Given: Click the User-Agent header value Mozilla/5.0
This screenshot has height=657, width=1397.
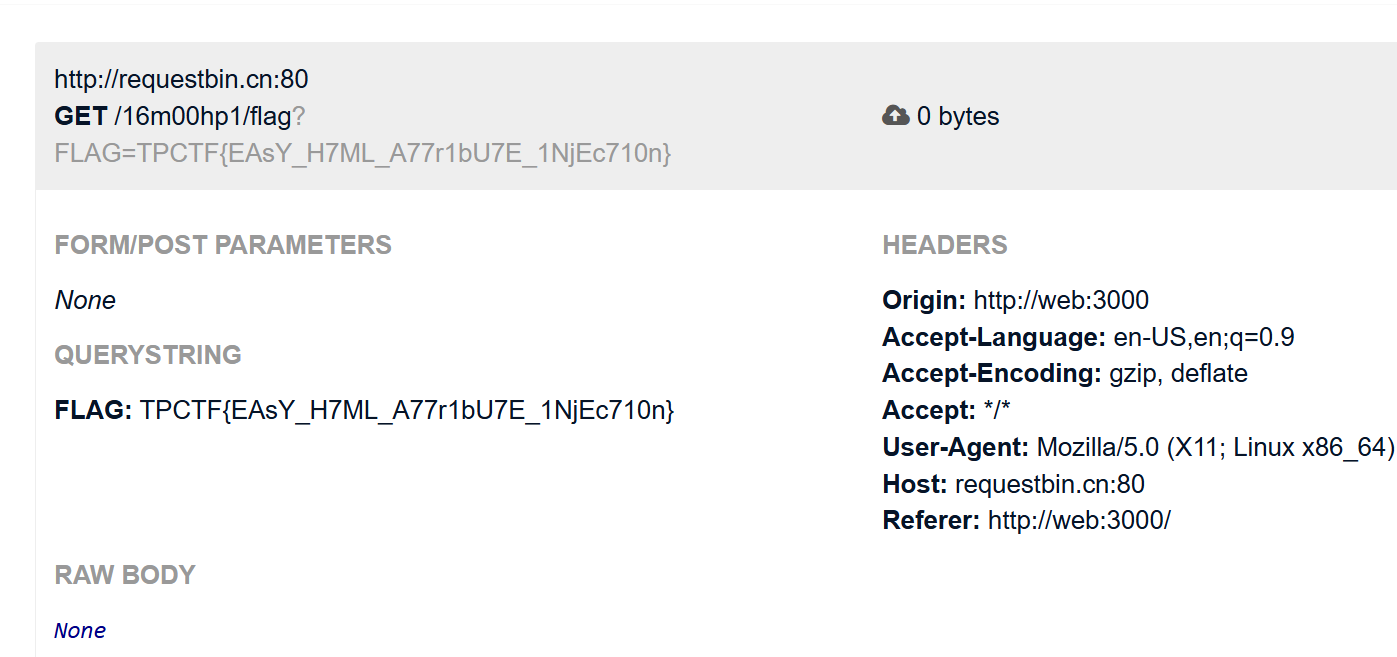Looking at the screenshot, I should [1214, 447].
